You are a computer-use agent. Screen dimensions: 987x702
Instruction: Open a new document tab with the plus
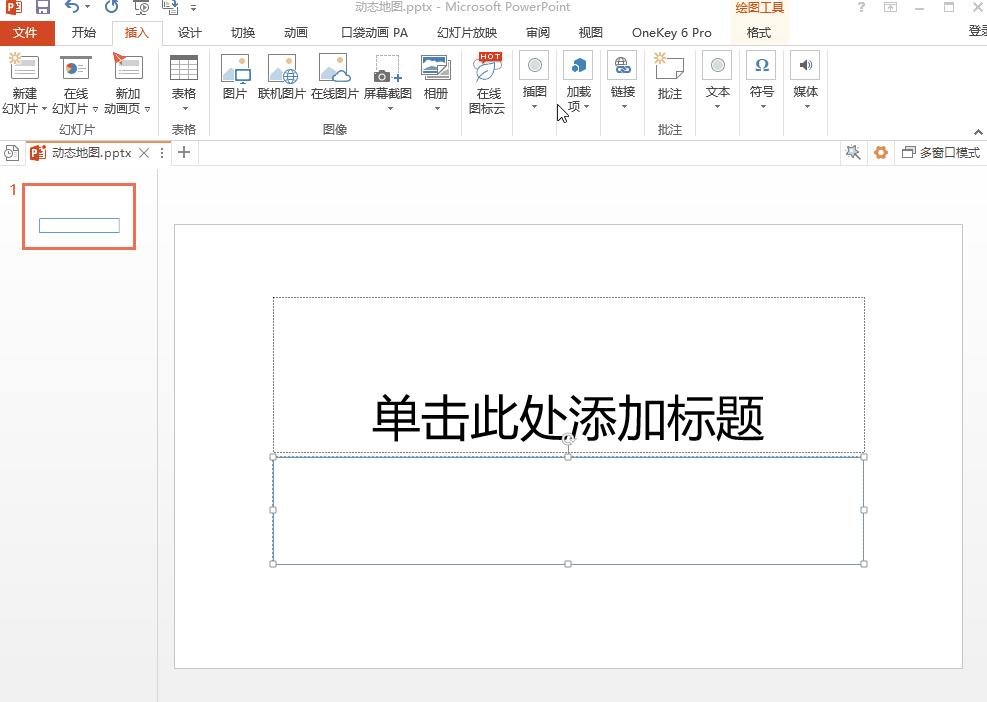click(184, 152)
